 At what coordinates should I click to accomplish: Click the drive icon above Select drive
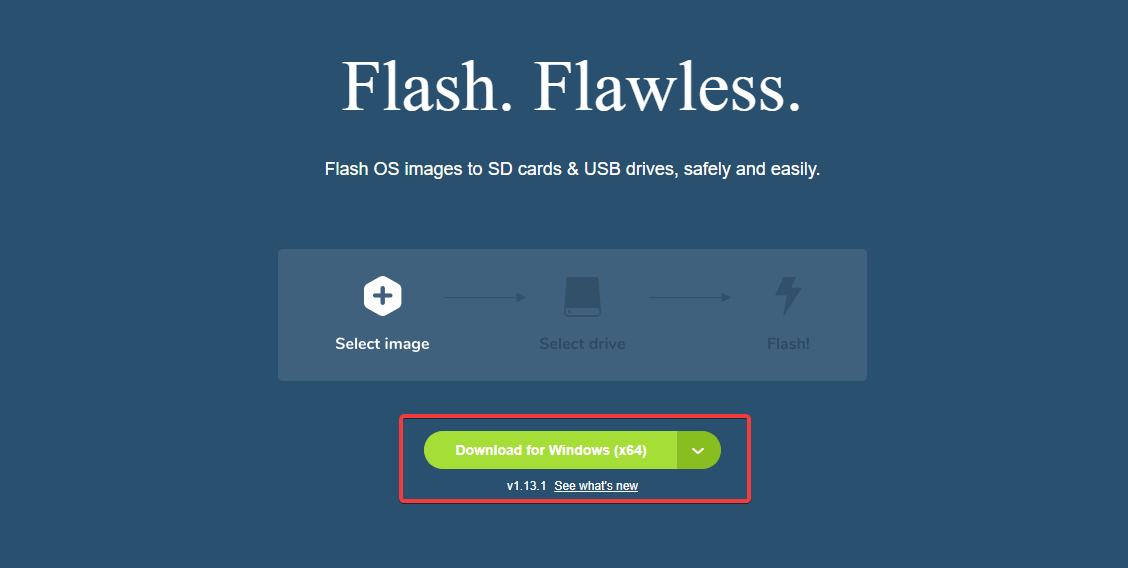(582, 296)
